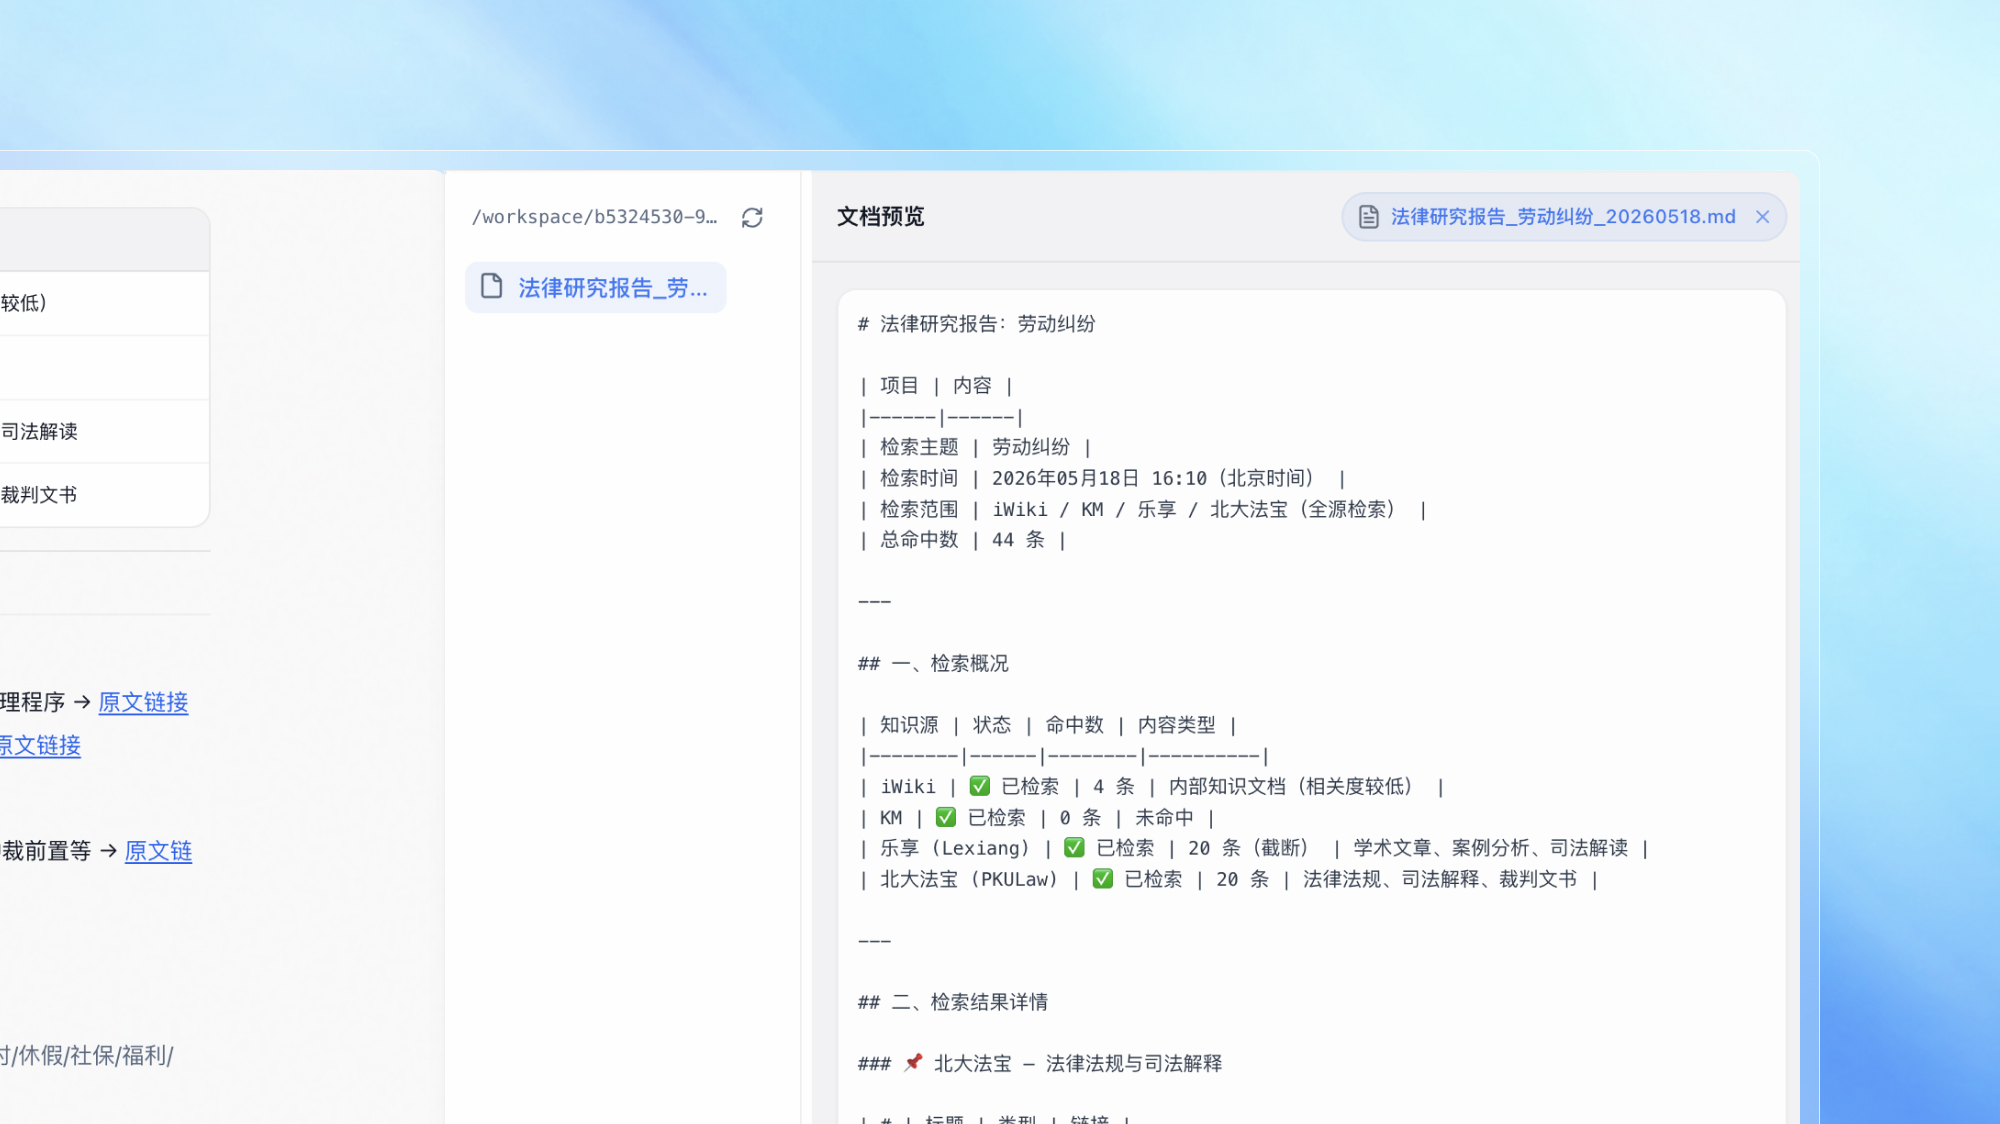The height and width of the screenshot is (1124, 2000).
Task: Click the 北大法宝 – 法律法规与司法解释 heading
Action: point(1040,1063)
